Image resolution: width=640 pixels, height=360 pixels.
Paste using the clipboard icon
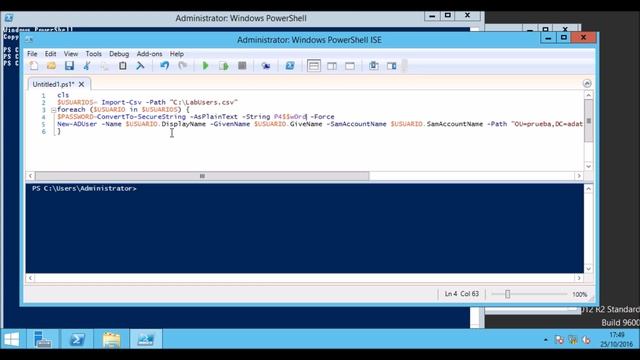pos(122,66)
